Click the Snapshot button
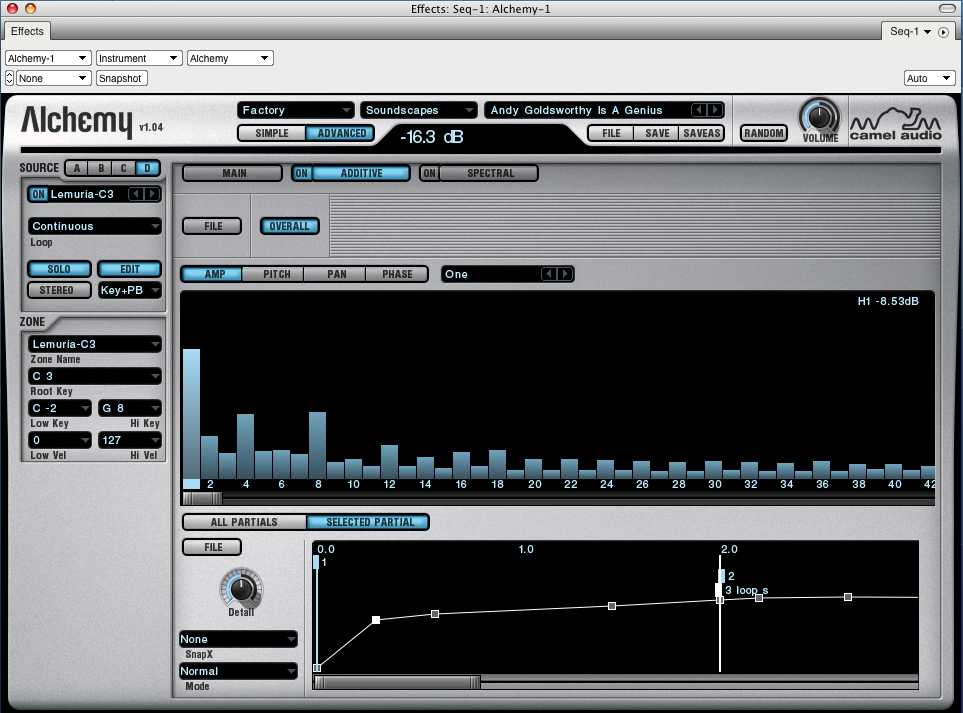The image size is (963, 713). click(x=121, y=78)
